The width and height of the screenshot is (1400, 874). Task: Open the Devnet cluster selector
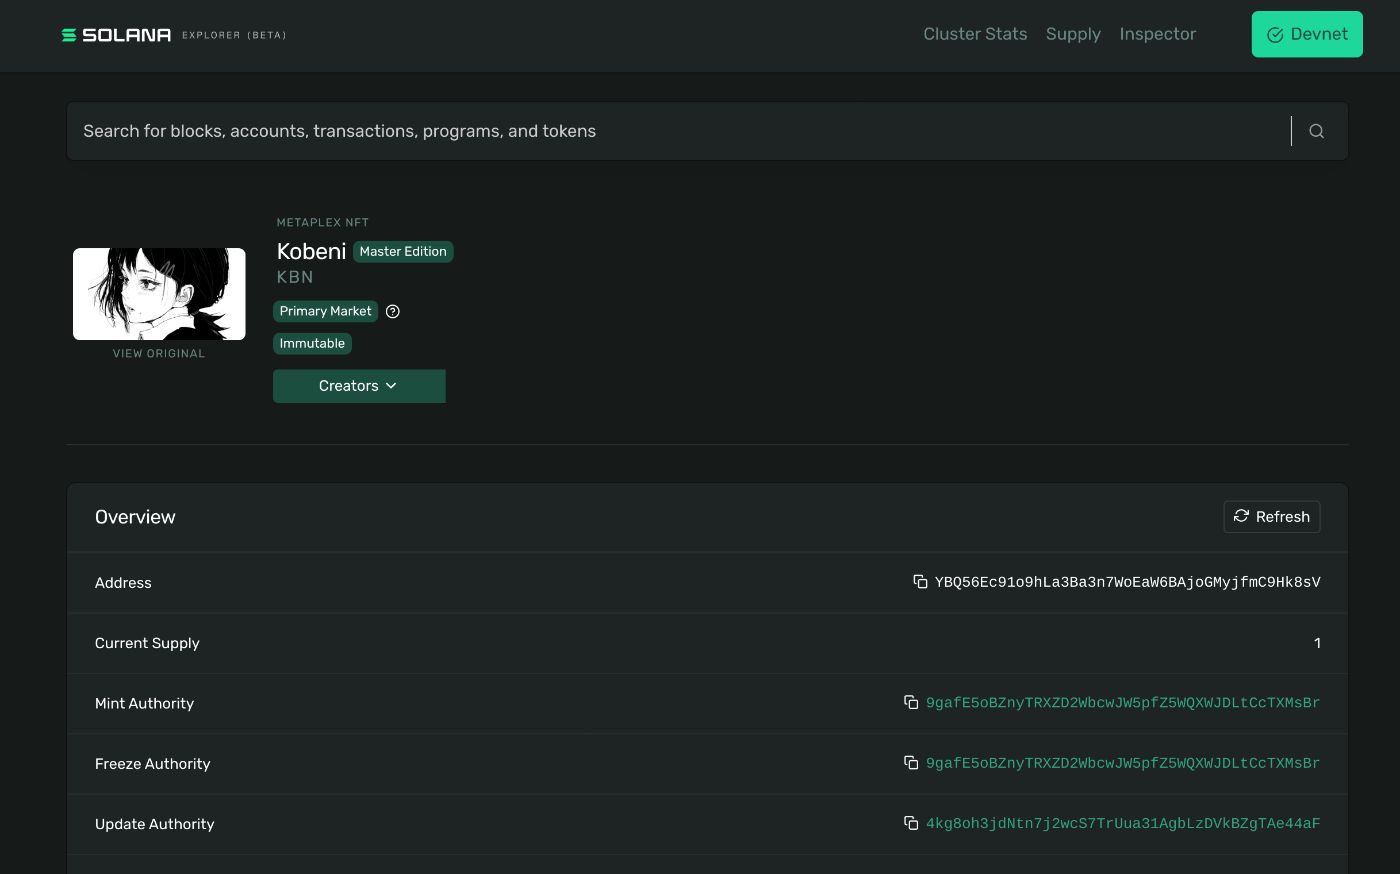click(x=1306, y=34)
